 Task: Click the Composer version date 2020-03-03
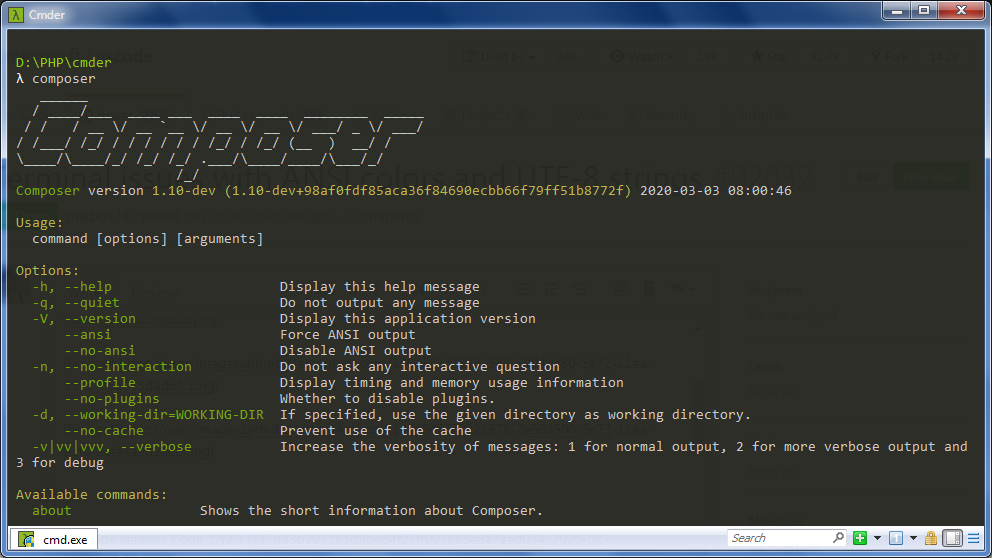(x=679, y=190)
